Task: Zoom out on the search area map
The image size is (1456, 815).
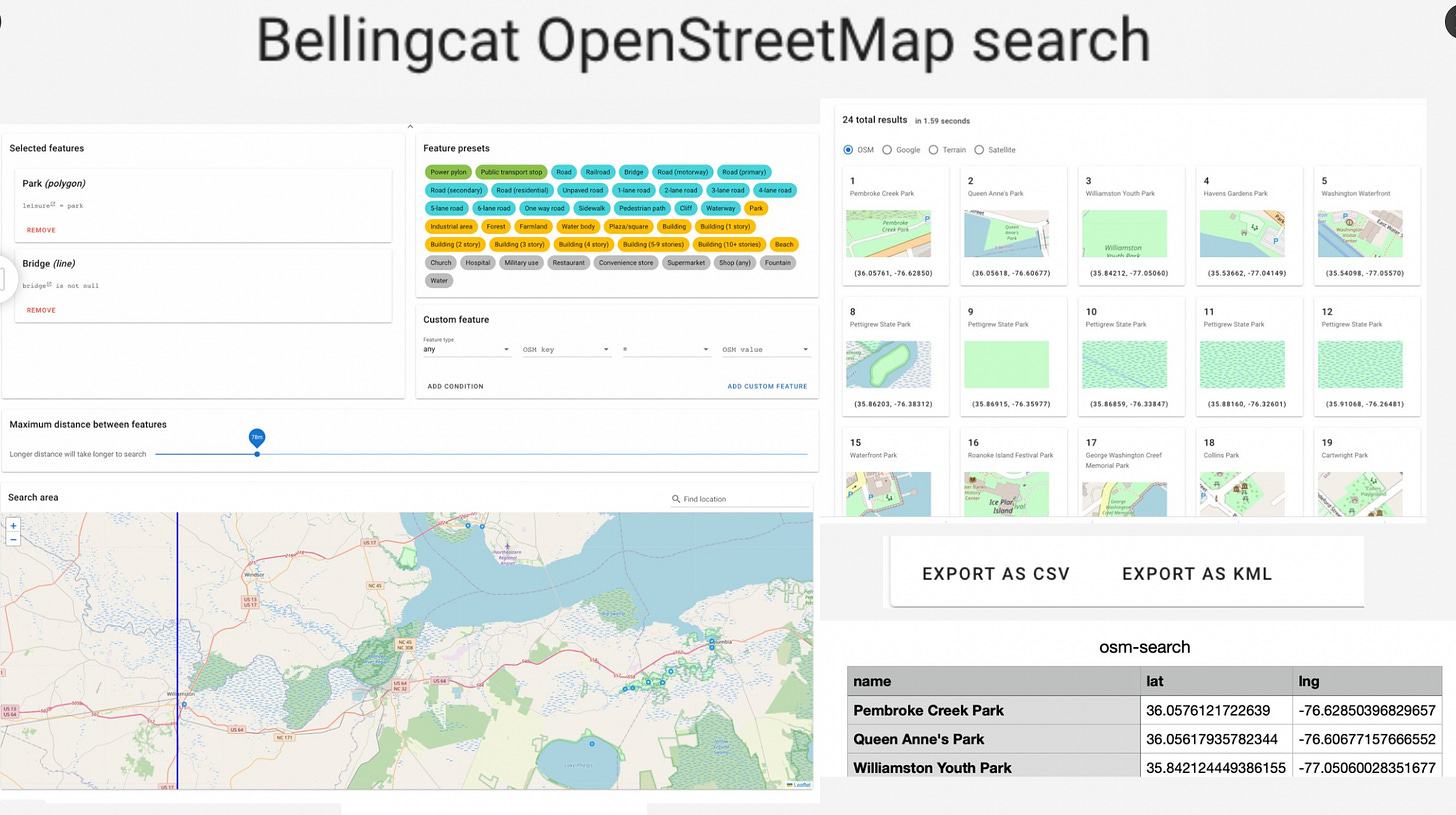Action: tap(13, 539)
